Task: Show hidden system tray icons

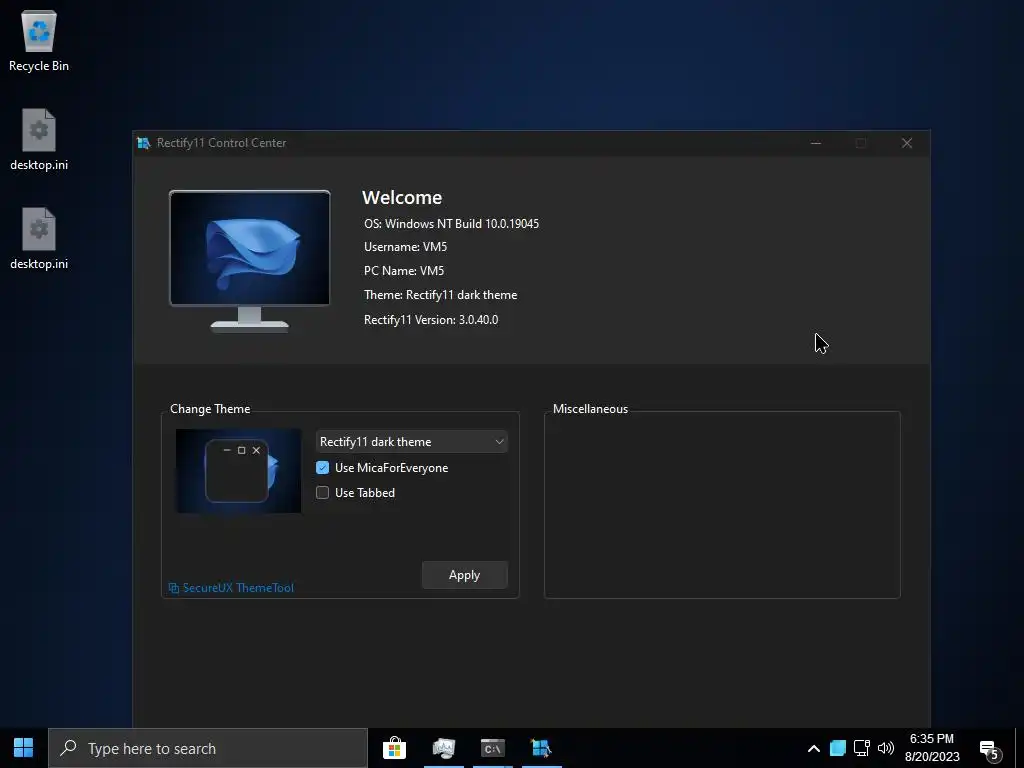Action: click(814, 748)
